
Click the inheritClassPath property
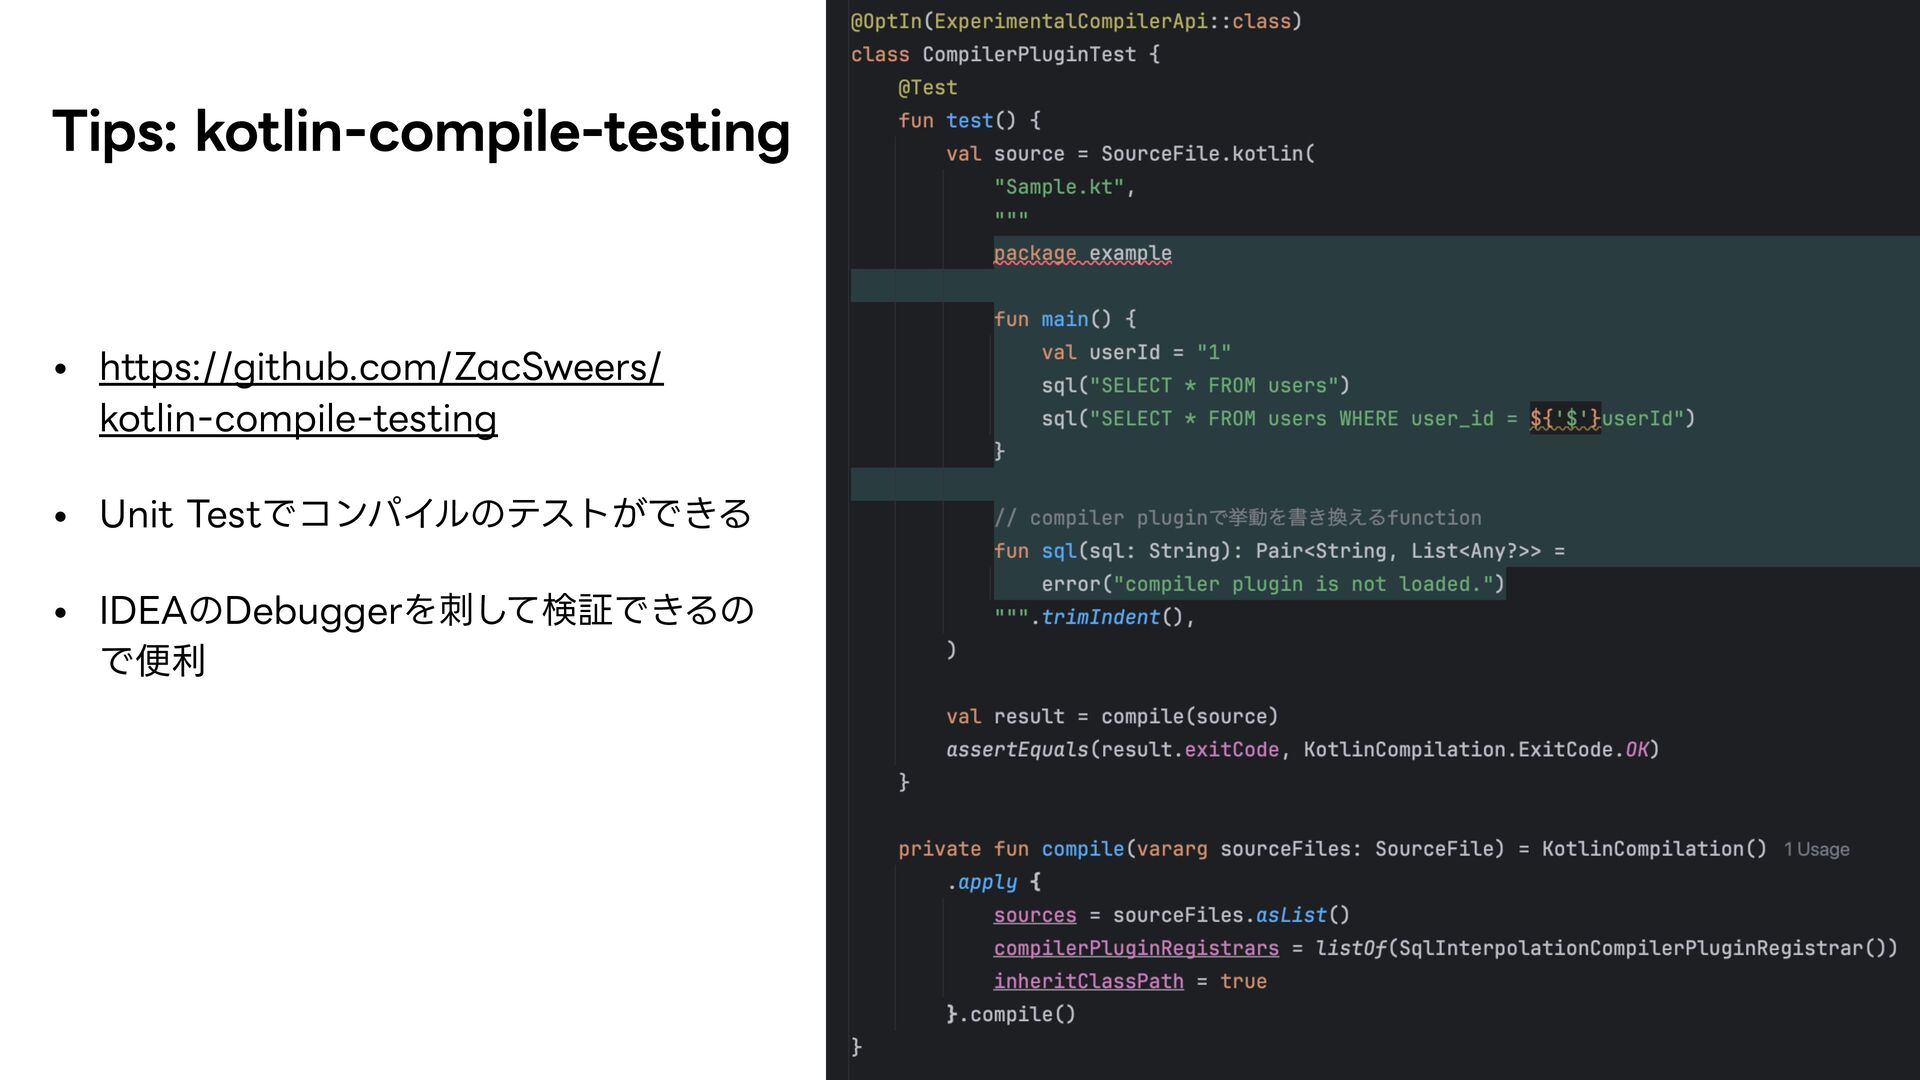point(1088,982)
